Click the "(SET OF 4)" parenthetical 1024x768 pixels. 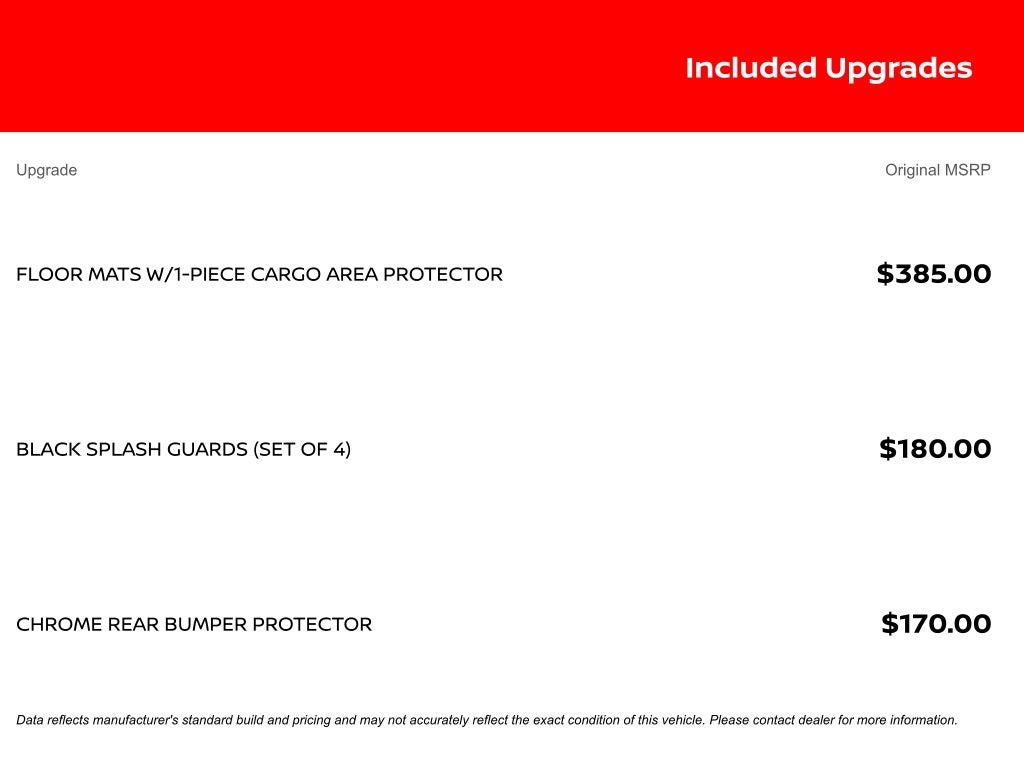(303, 449)
